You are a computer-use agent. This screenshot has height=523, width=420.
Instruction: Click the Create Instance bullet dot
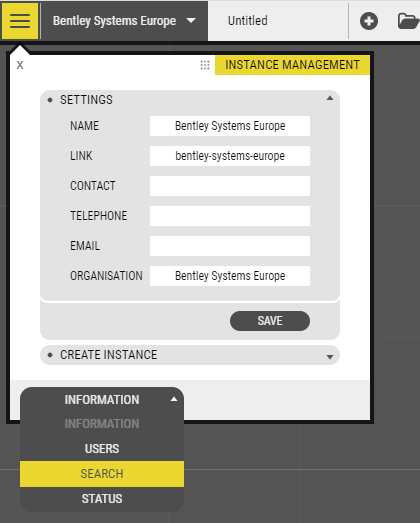point(50,355)
